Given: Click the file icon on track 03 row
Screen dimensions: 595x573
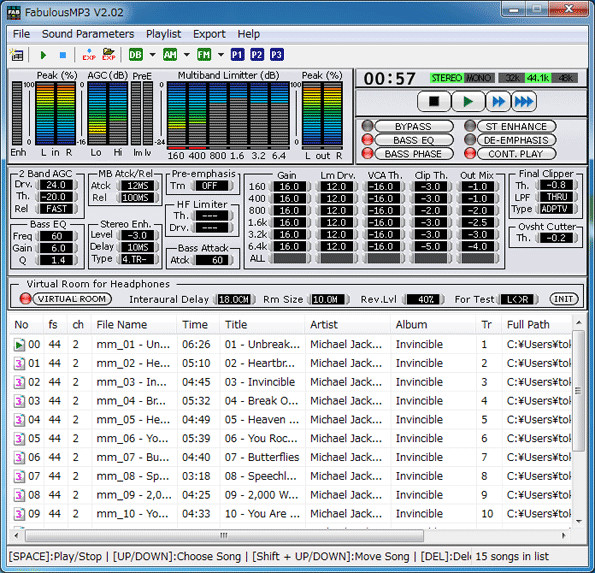Looking at the screenshot, I should (x=19, y=401).
